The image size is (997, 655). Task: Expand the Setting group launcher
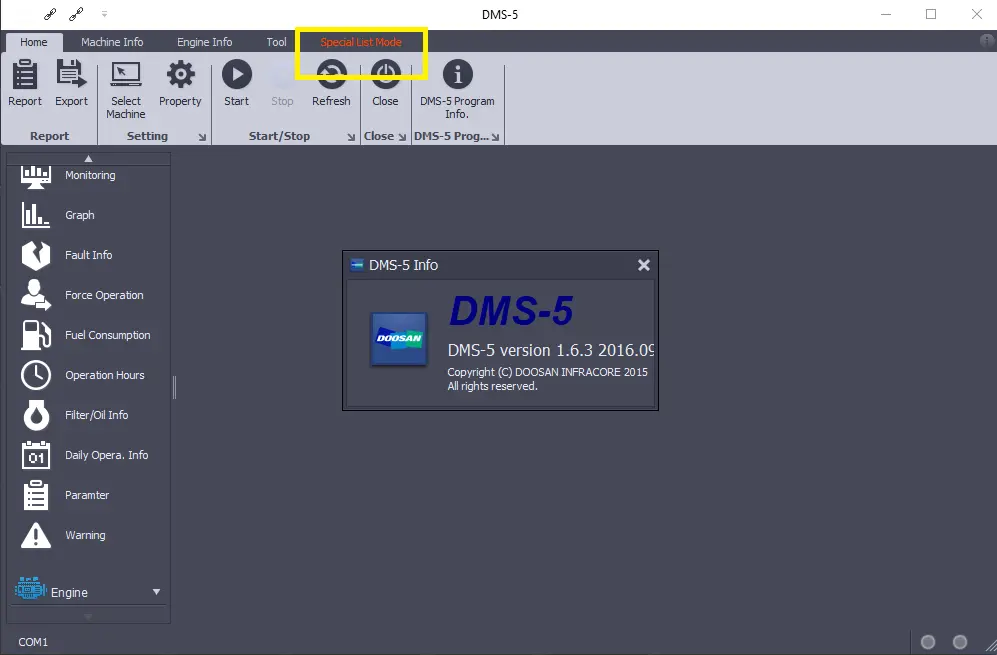pyautogui.click(x=202, y=137)
